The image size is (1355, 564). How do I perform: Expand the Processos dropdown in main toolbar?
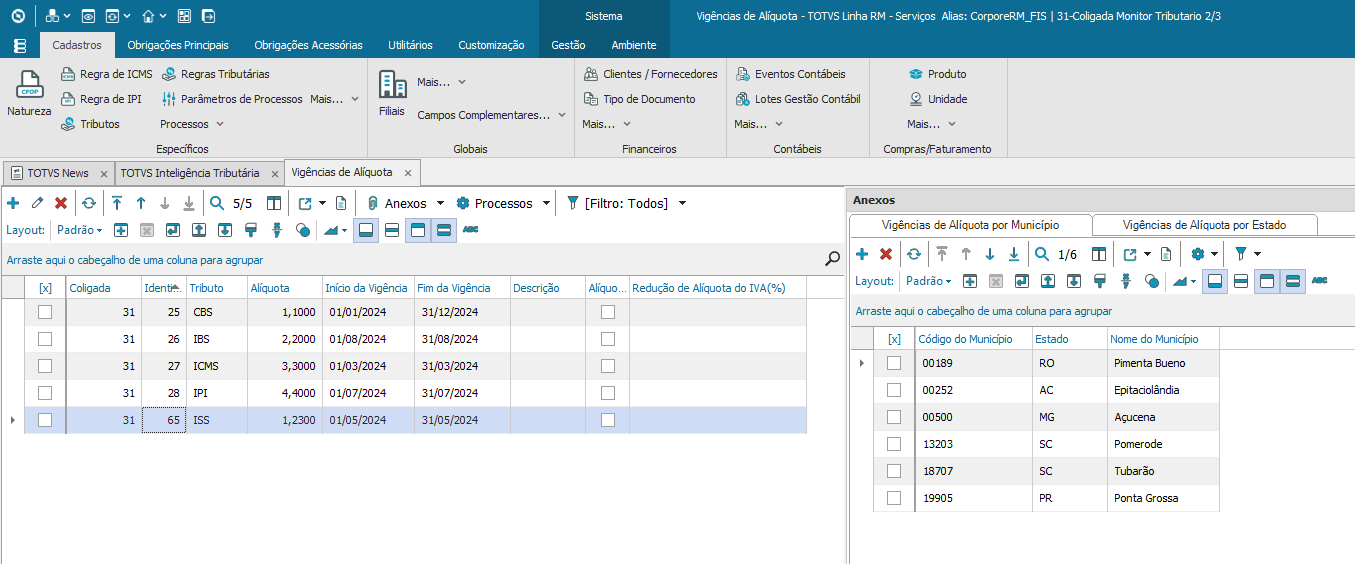(546, 203)
